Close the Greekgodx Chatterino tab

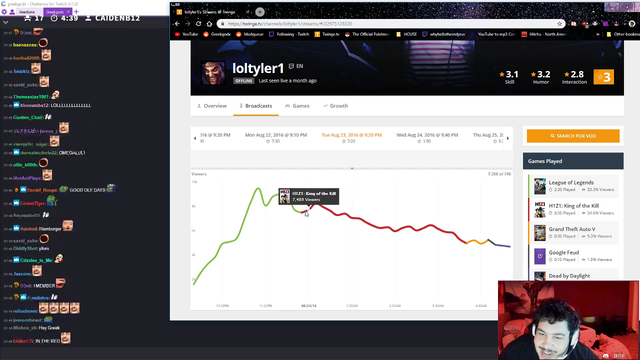(x=68, y=12)
